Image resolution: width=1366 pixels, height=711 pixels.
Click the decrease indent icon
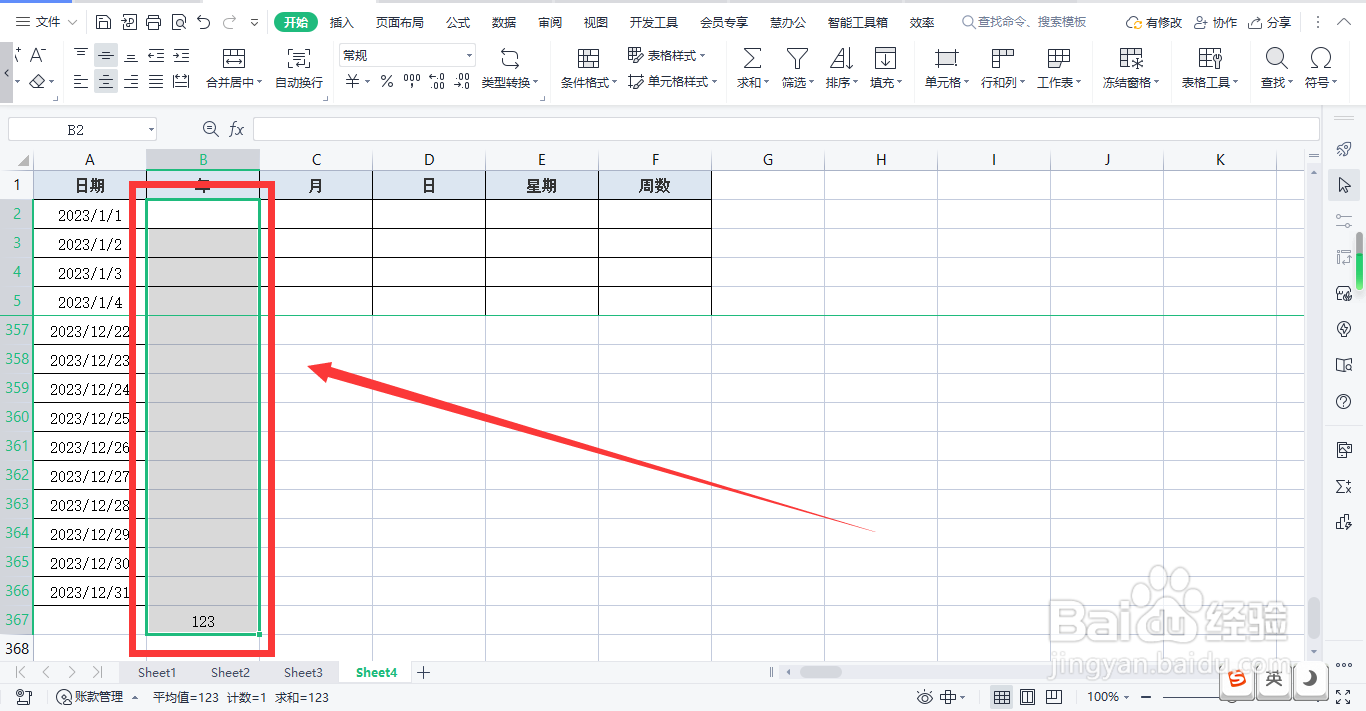pyautogui.click(x=156, y=56)
